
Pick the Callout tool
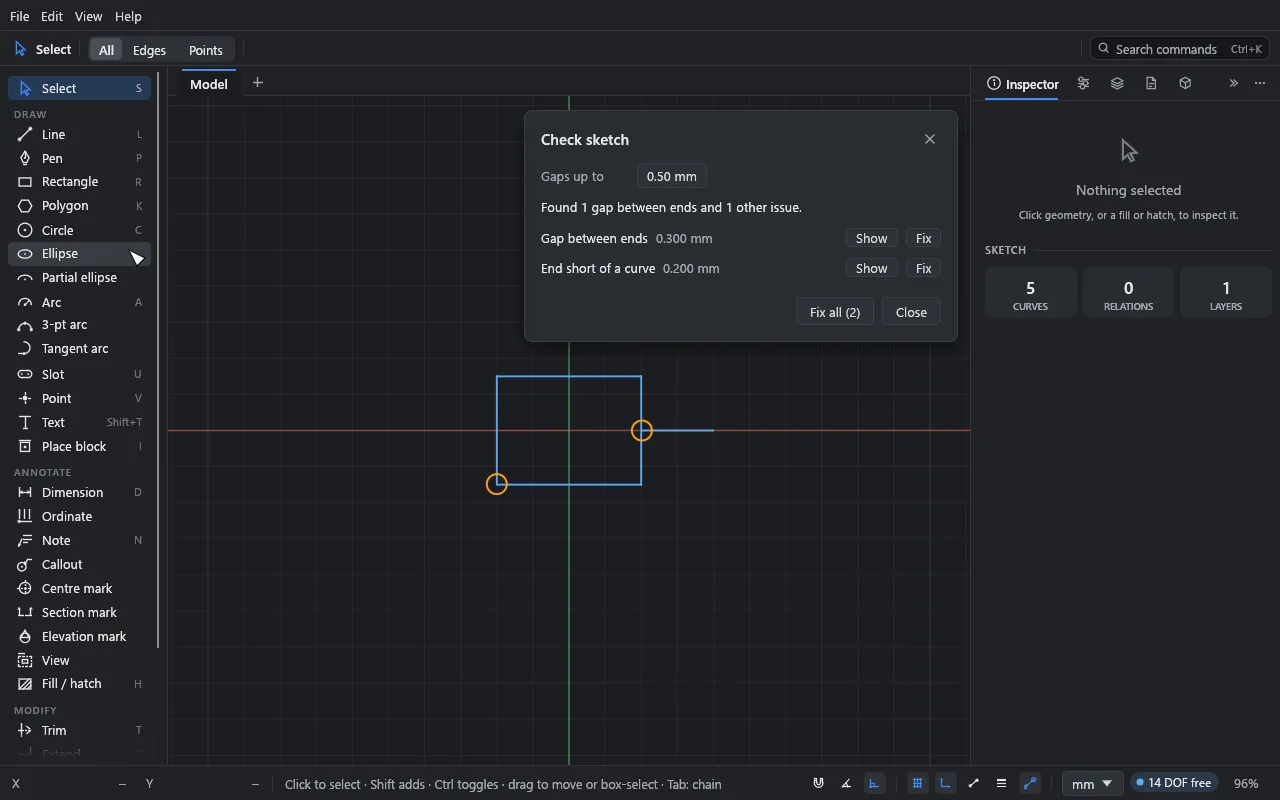pyautogui.click(x=80, y=564)
